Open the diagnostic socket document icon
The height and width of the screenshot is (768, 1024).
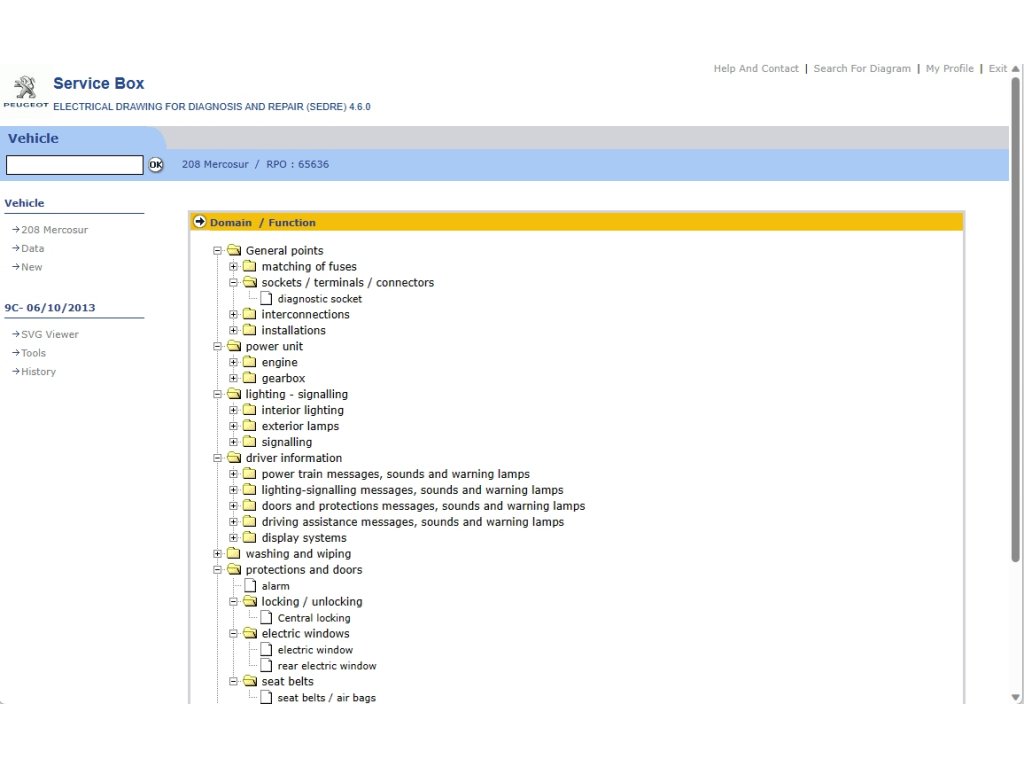point(266,298)
